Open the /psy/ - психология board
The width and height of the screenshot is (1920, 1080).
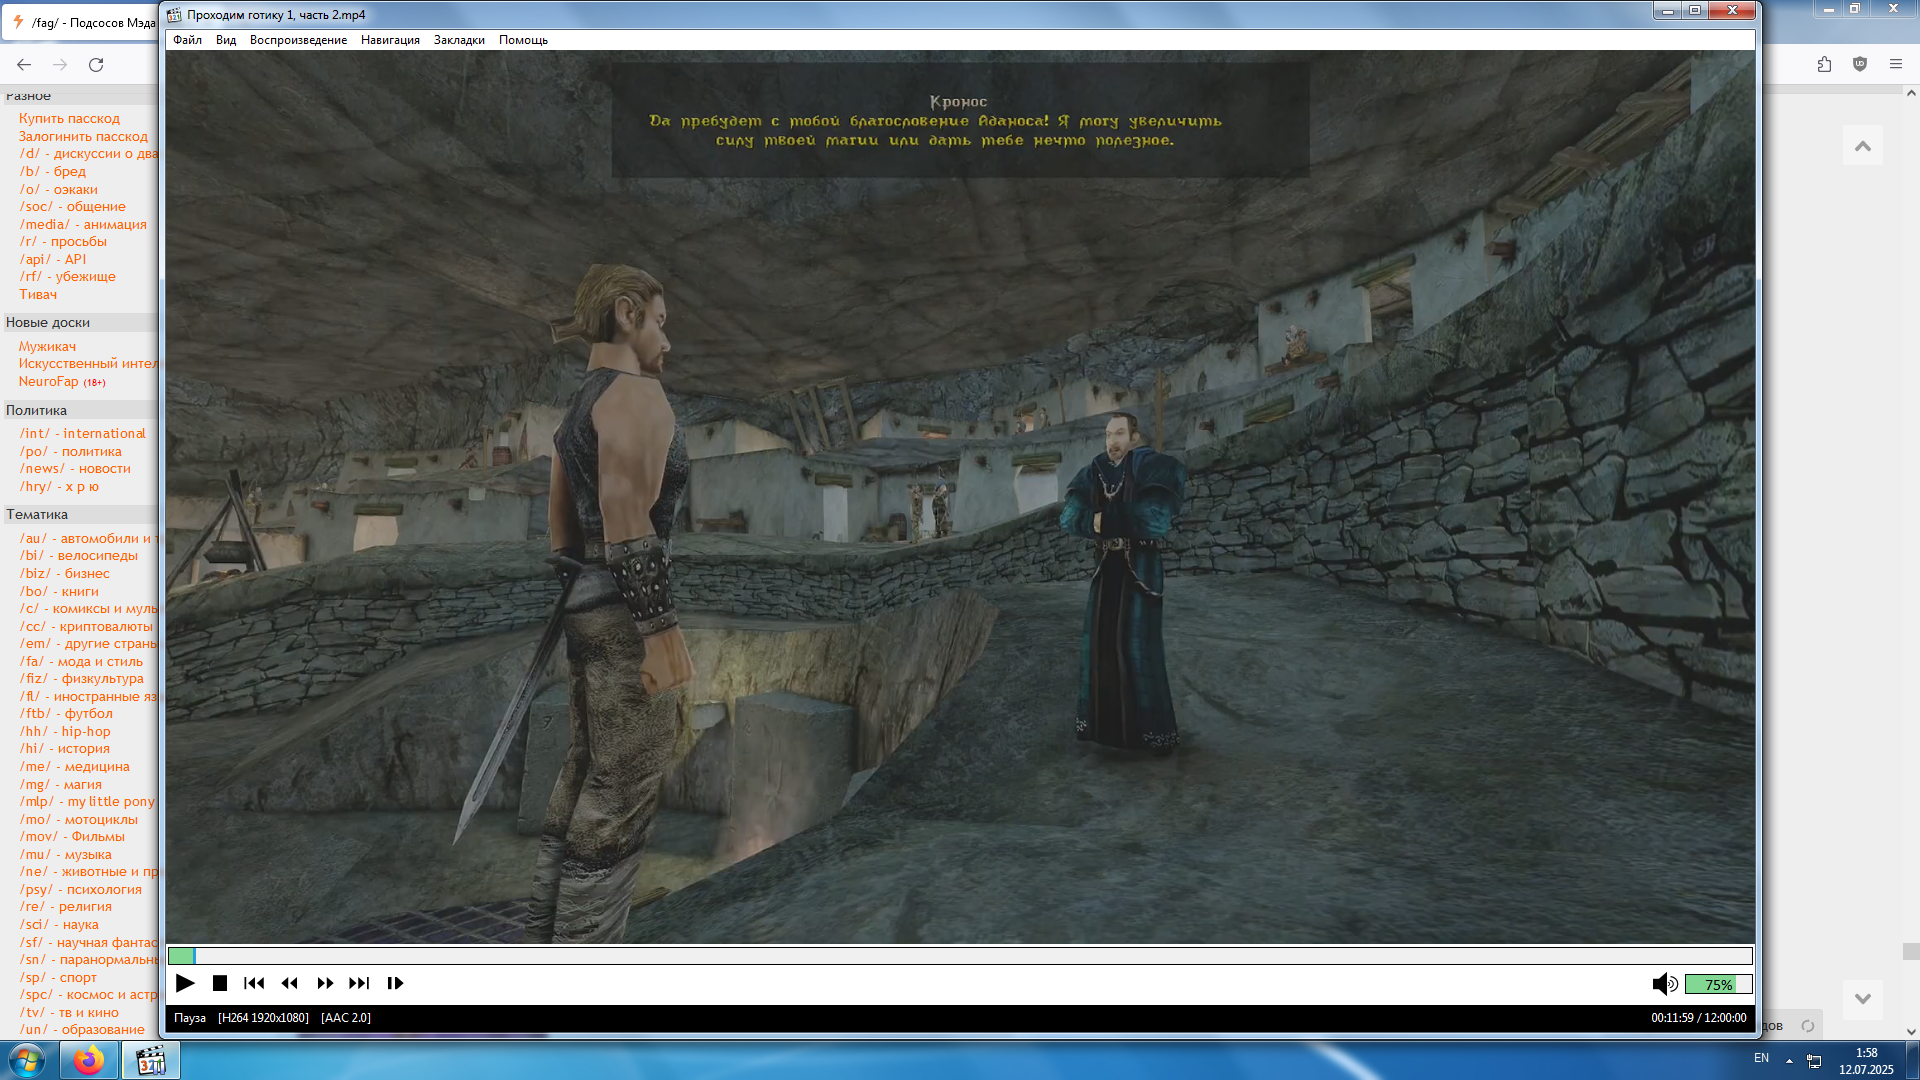[x=81, y=889]
